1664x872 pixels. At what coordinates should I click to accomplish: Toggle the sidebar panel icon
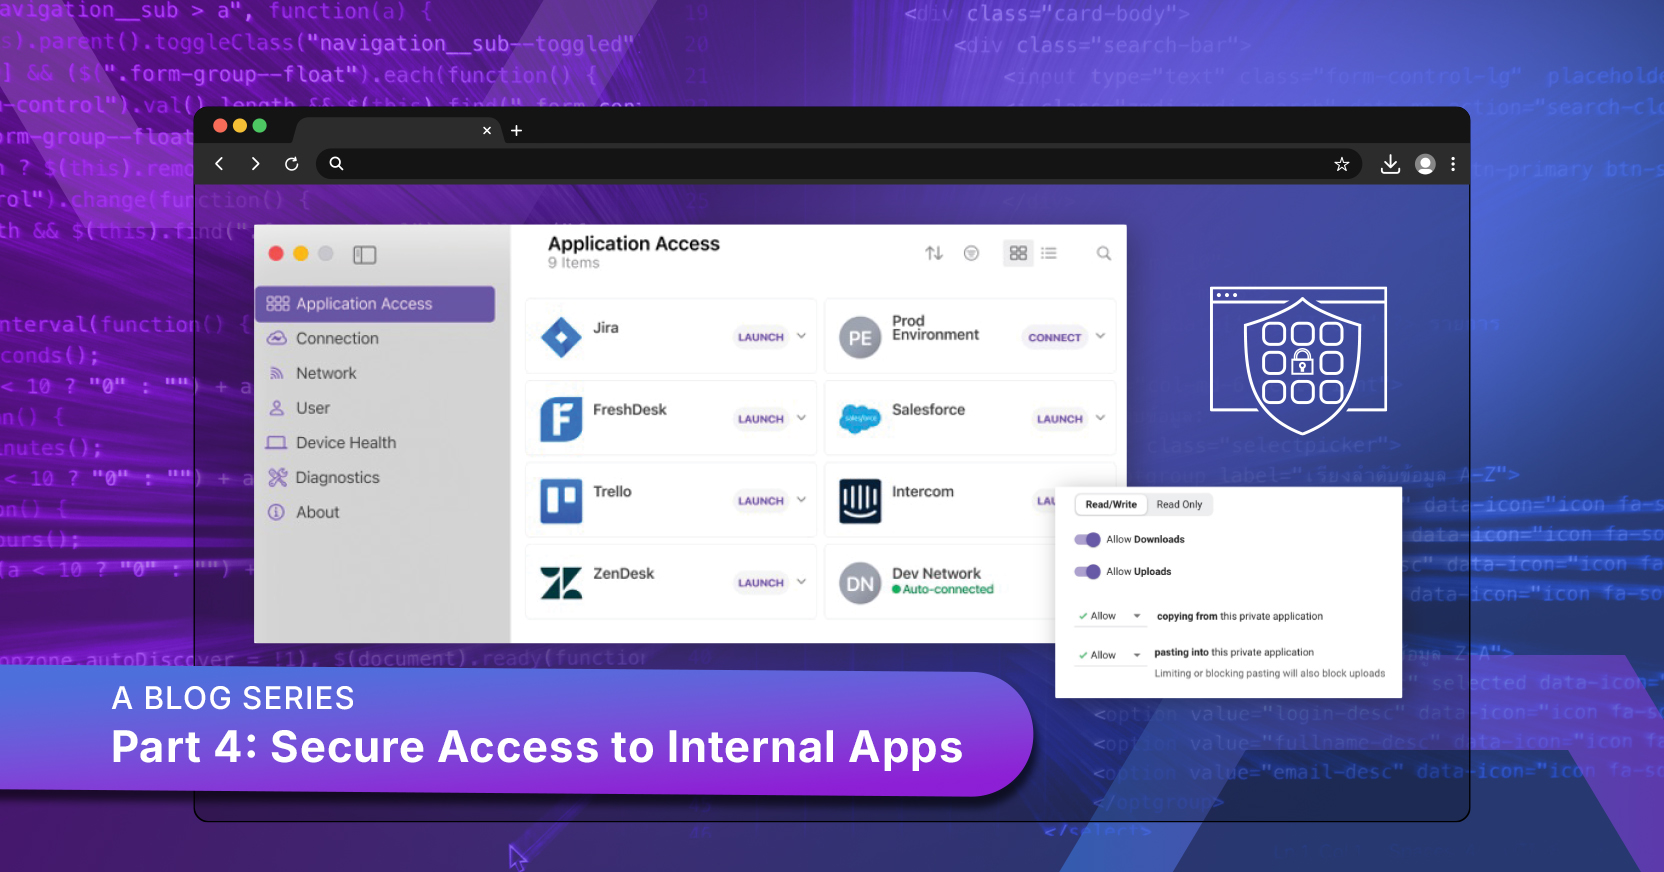[x=365, y=255]
